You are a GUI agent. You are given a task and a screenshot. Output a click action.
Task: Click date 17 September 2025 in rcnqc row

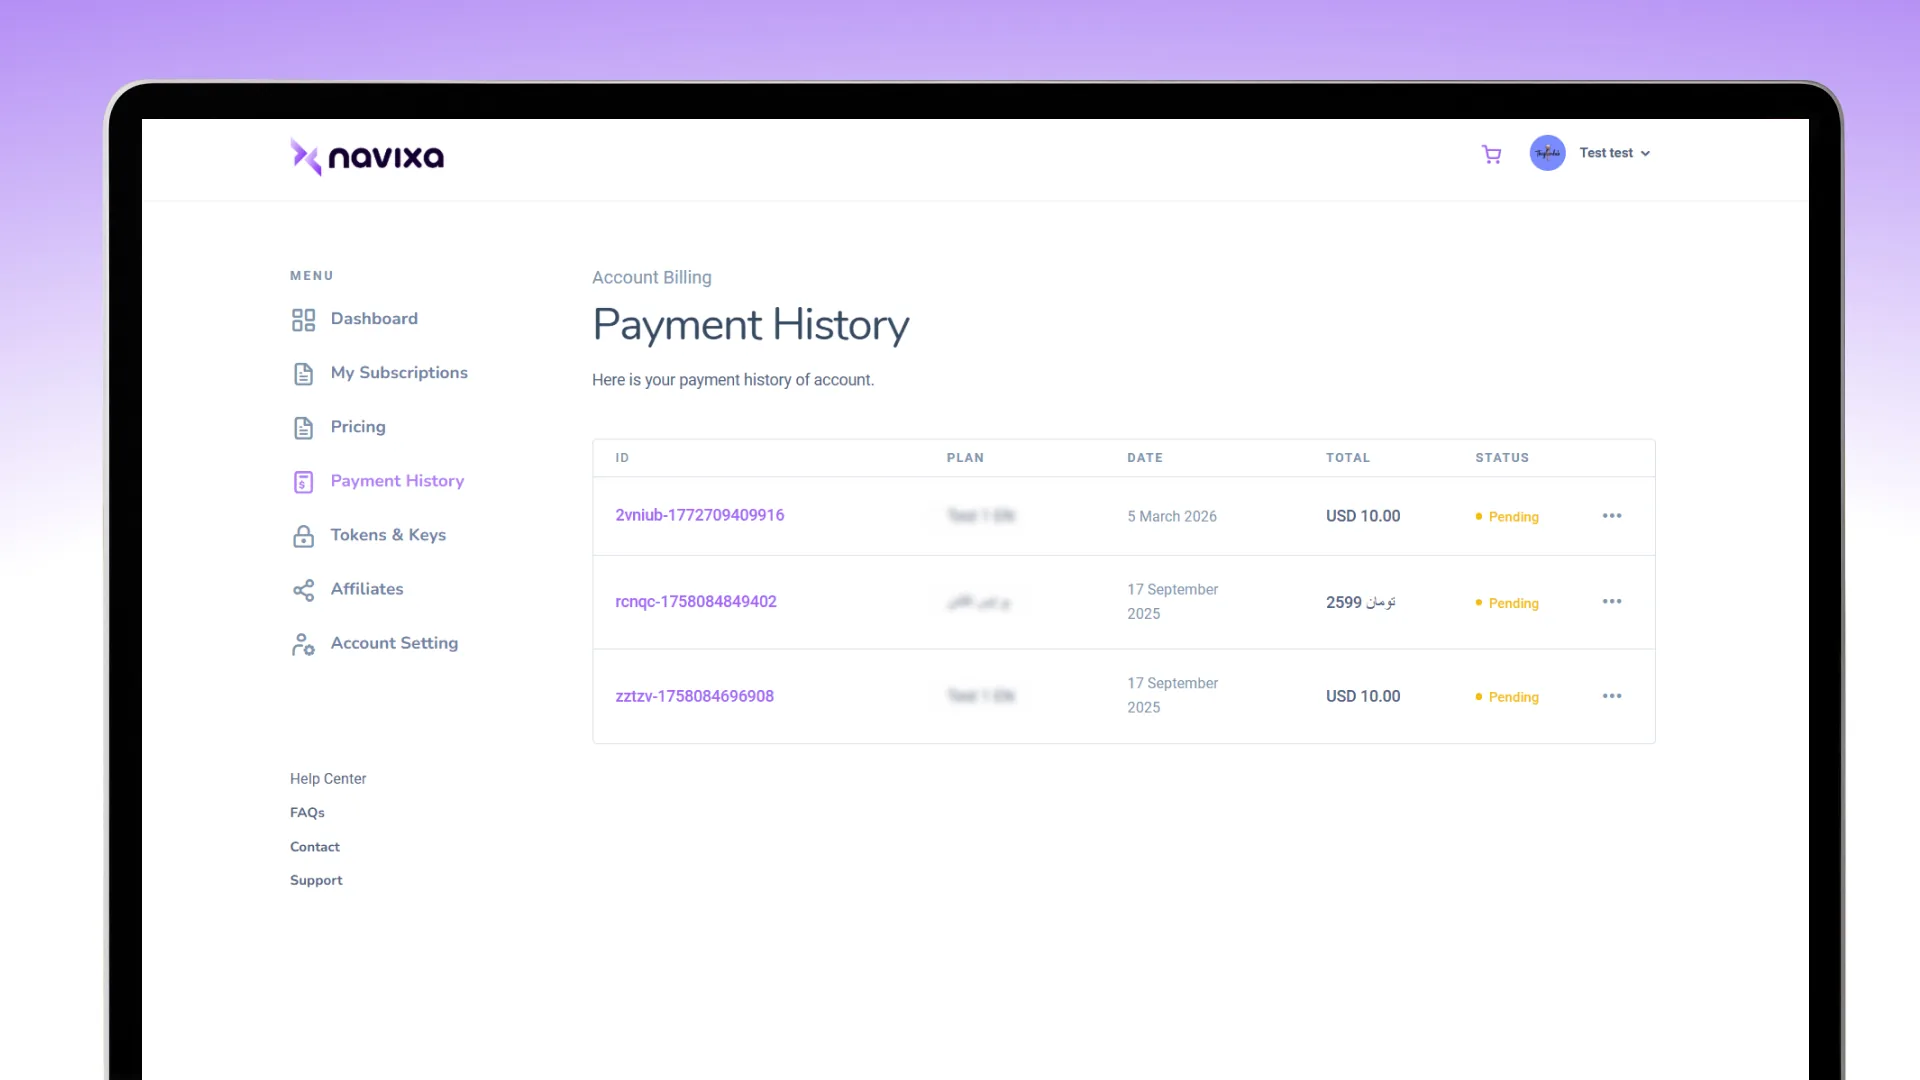(x=1173, y=602)
